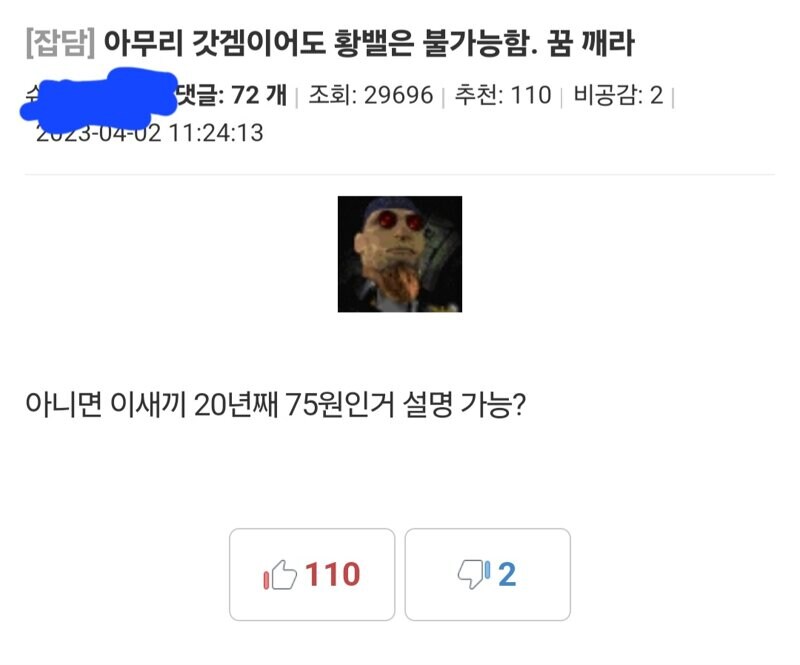Image resolution: width=800 pixels, height=665 pixels.
Task: Click 꿈 깨라 at title end
Action: 591,43
